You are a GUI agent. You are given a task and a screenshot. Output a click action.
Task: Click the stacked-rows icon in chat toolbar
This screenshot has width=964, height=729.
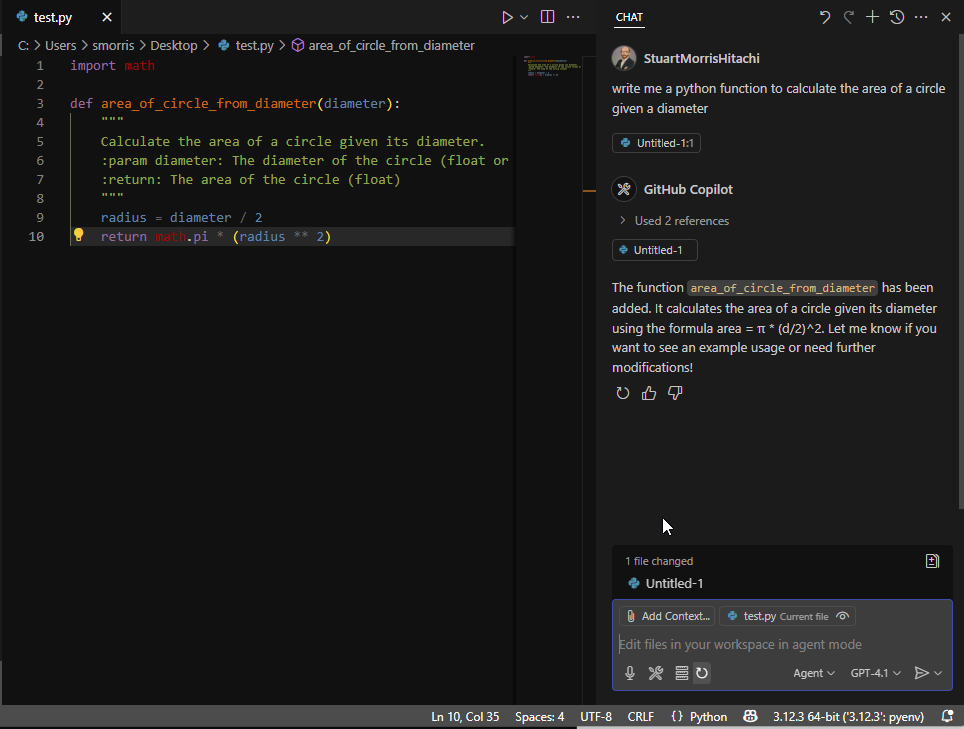(x=681, y=673)
